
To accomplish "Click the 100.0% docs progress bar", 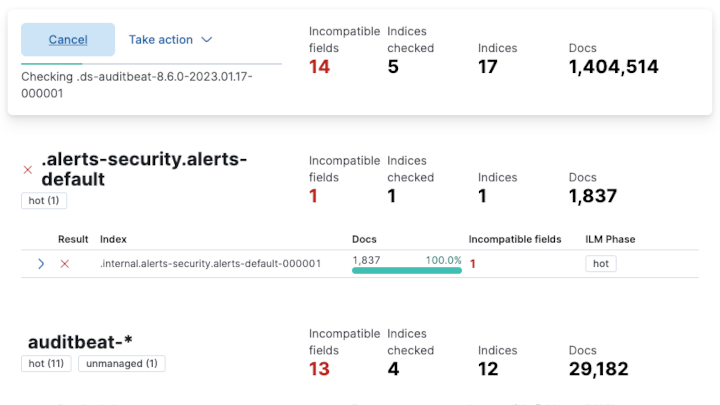I will 406,270.
